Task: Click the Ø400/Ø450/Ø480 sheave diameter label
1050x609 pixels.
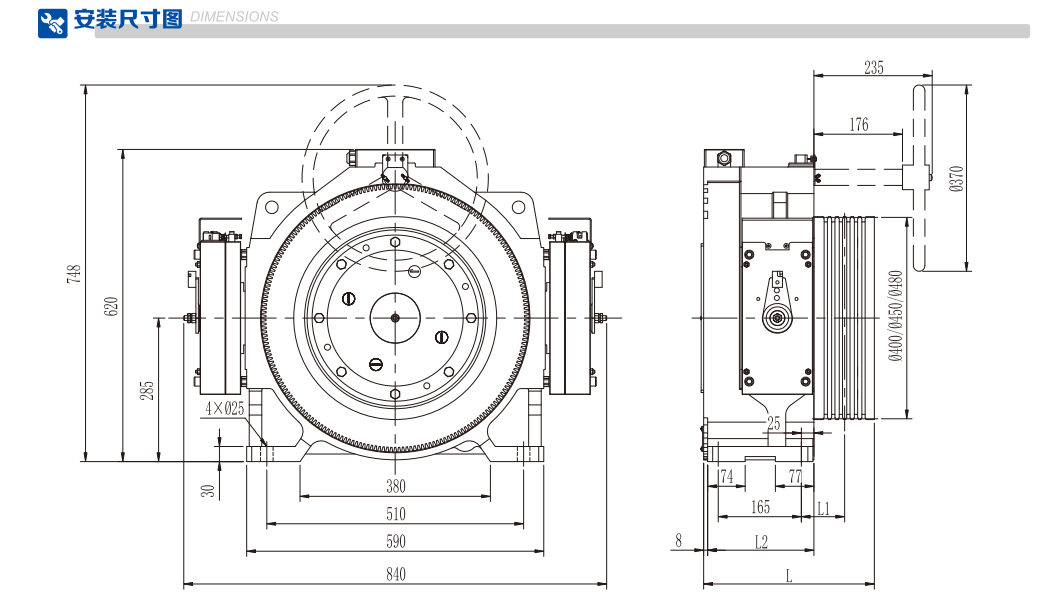Action: click(x=895, y=316)
